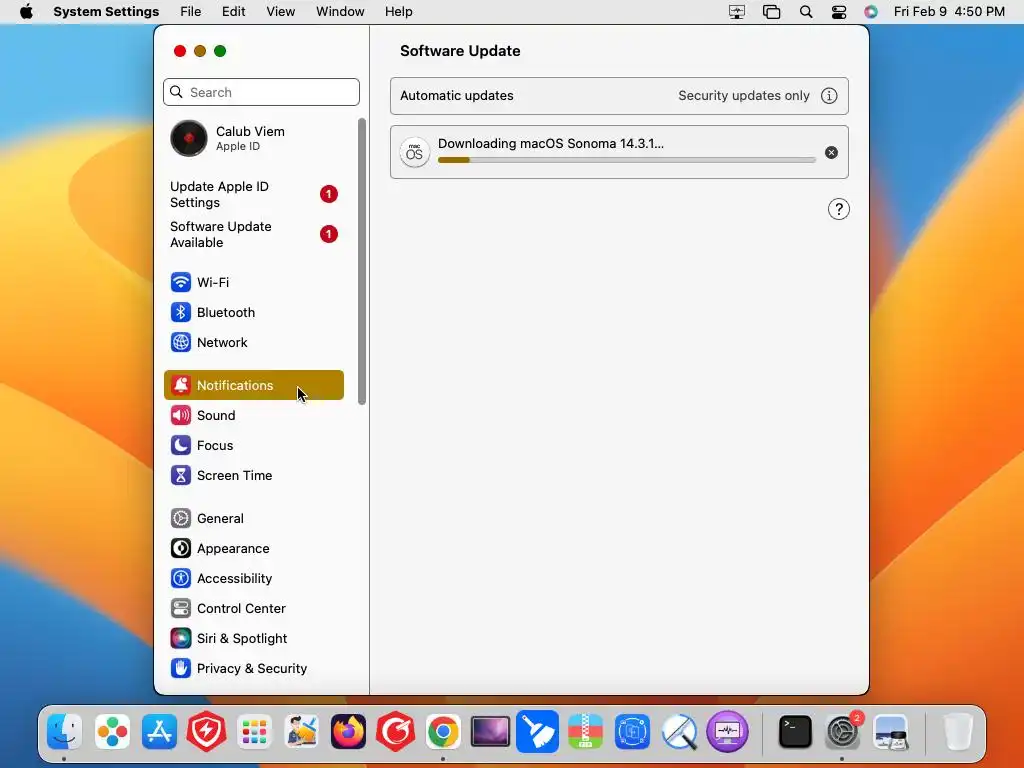The width and height of the screenshot is (1024, 768).
Task: Cancel the macOS Sonoma download
Action: click(x=831, y=153)
